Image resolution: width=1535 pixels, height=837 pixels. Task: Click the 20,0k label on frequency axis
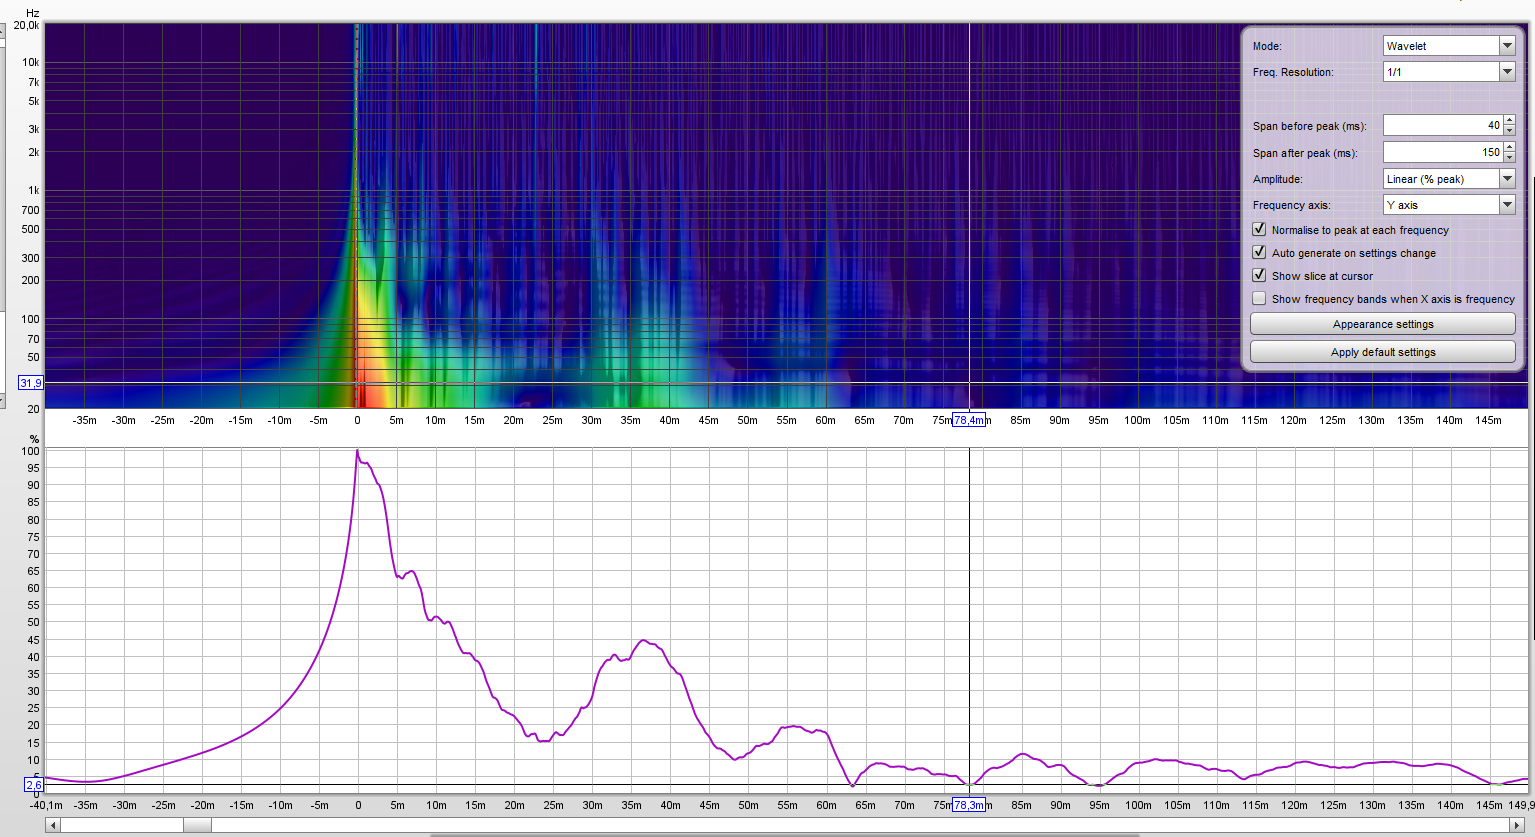[26, 26]
